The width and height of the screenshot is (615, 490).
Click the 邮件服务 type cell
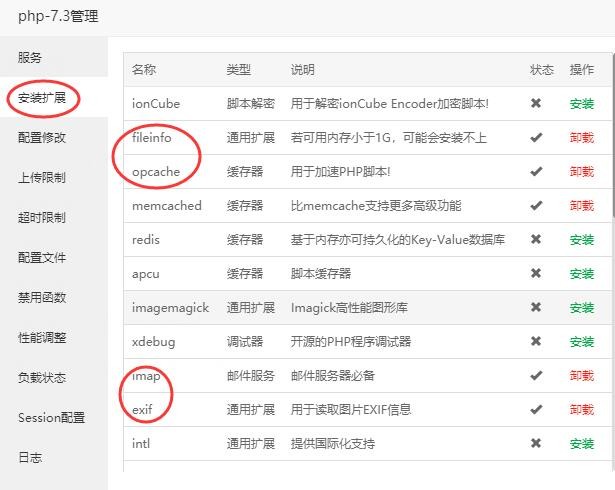tap(251, 376)
